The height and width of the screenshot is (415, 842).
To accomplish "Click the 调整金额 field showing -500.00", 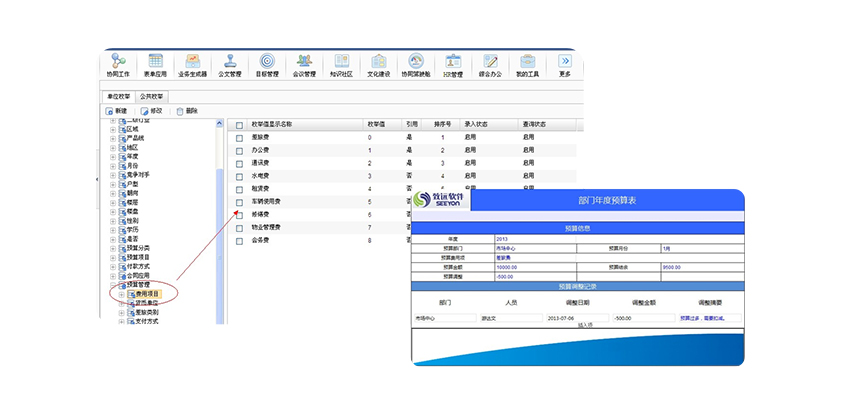I will [644, 318].
